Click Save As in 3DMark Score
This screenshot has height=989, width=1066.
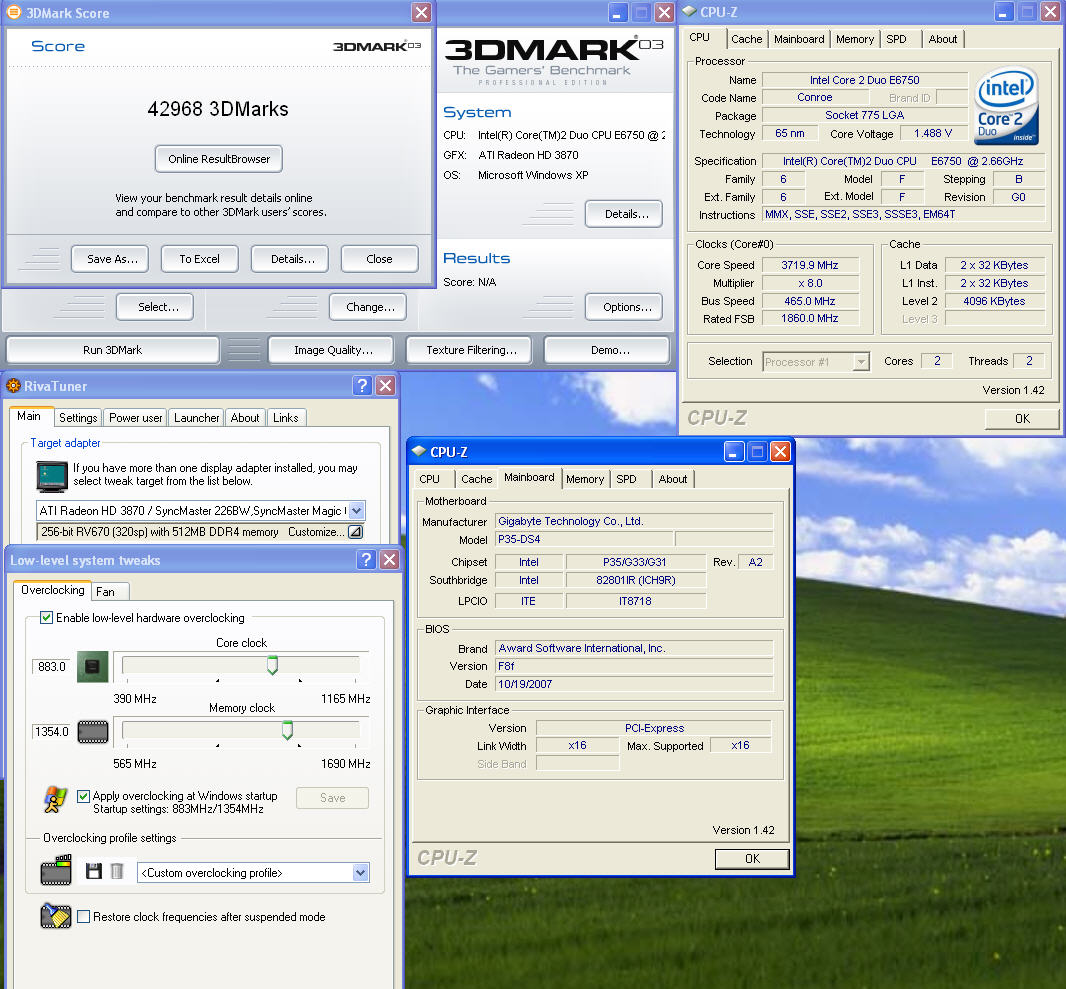[112, 259]
